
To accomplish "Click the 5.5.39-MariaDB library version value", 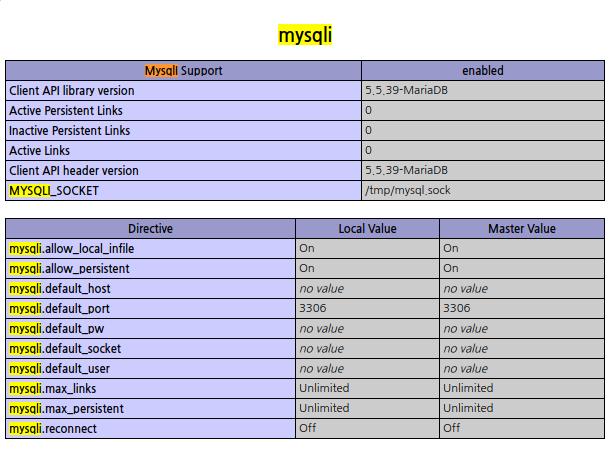I will coord(406,90).
